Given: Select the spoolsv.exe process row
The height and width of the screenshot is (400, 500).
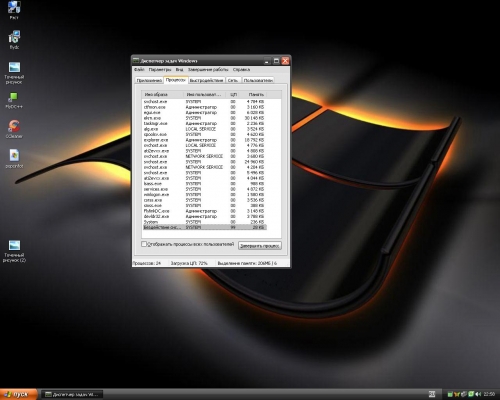Looking at the screenshot, I should tap(204, 134).
